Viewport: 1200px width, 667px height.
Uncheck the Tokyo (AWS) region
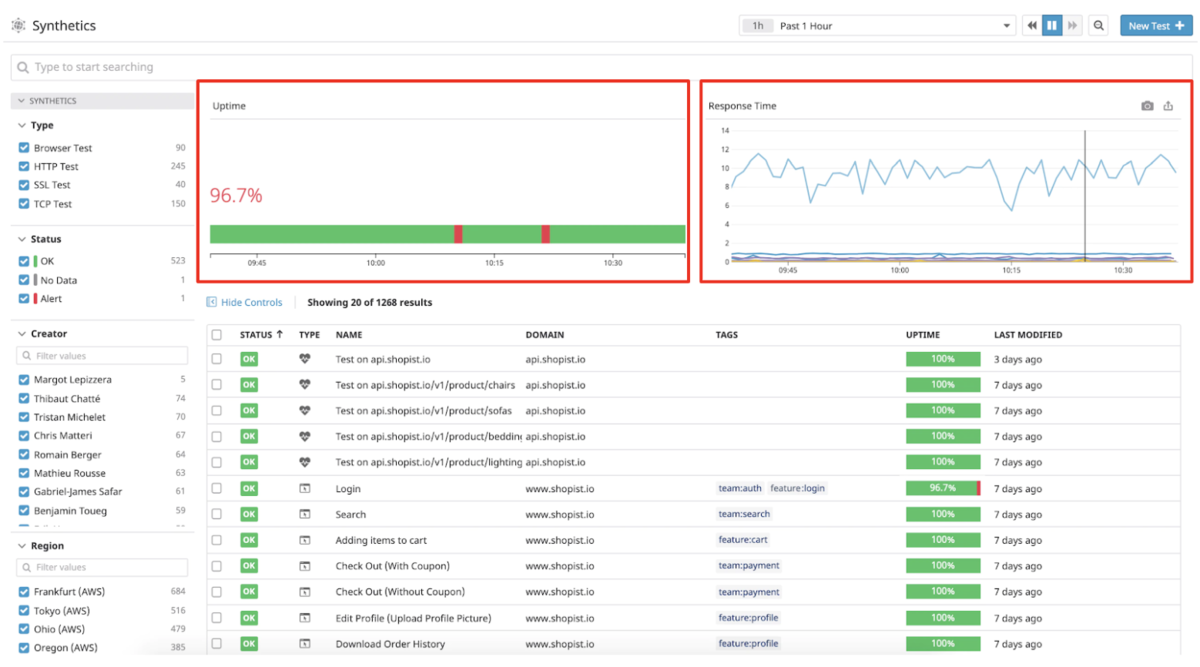[24, 611]
